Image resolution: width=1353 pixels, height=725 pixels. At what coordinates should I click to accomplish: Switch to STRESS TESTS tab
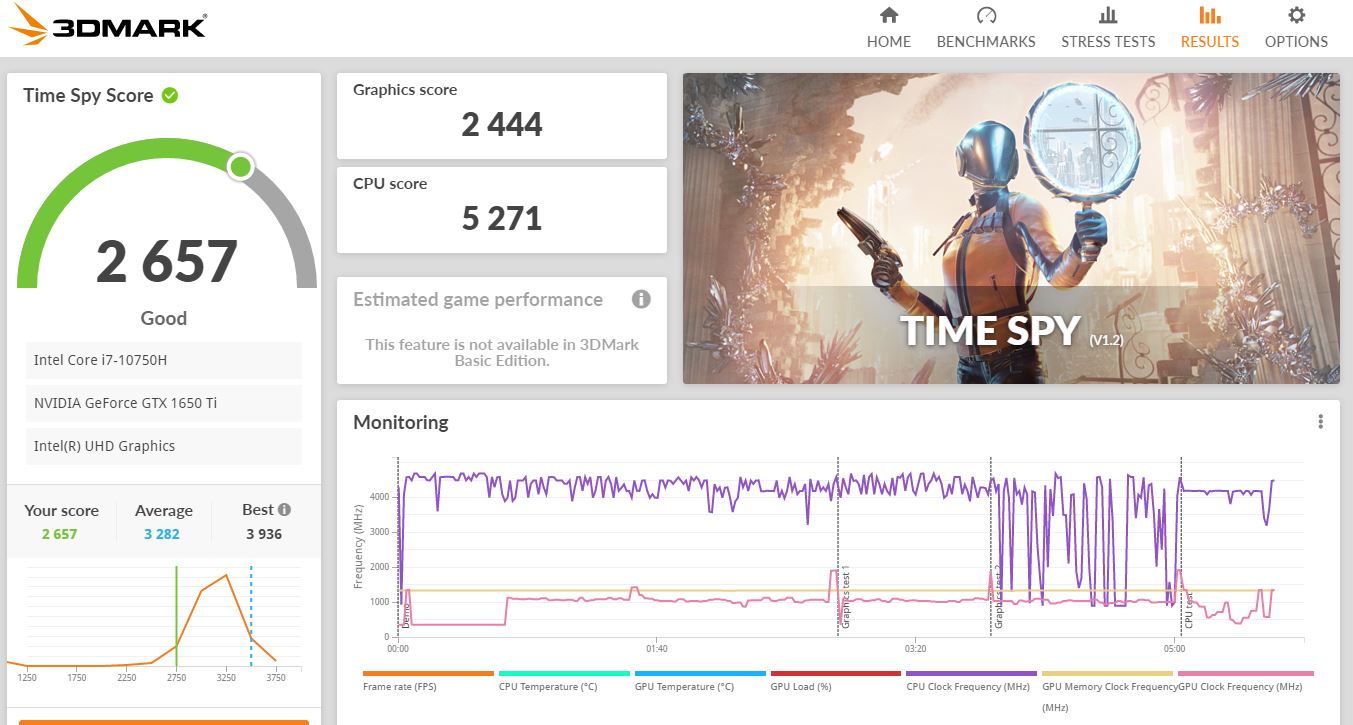tap(1108, 28)
